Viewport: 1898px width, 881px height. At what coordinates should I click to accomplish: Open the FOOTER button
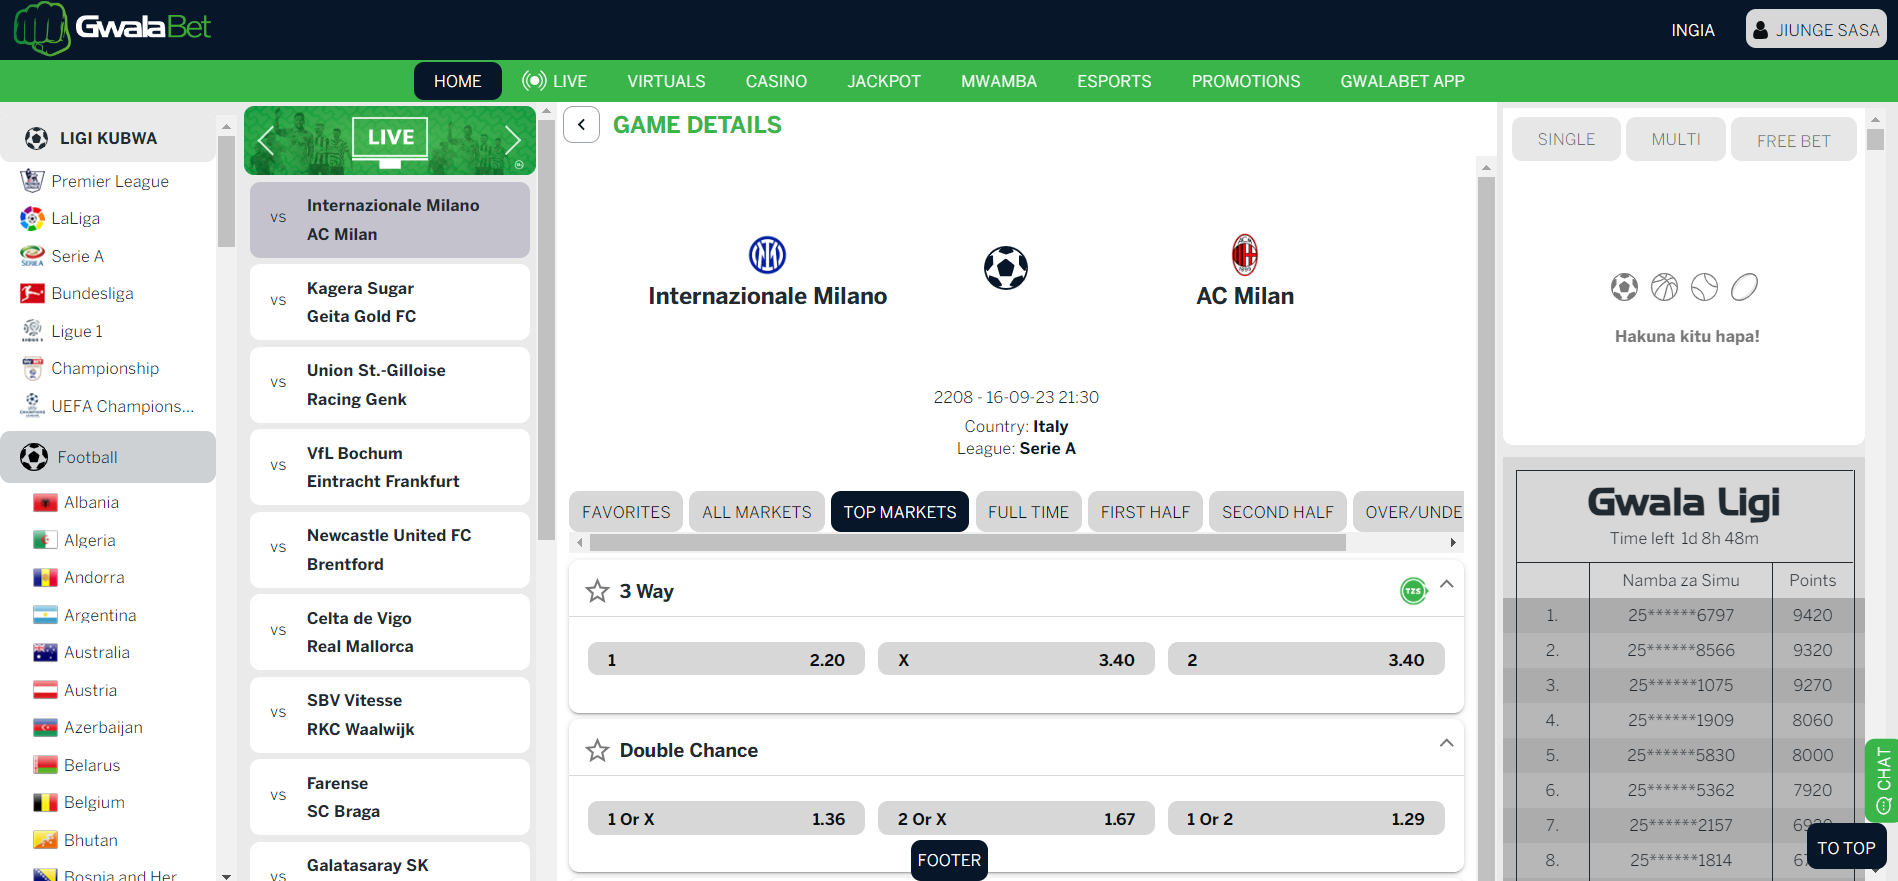pyautogui.click(x=949, y=860)
